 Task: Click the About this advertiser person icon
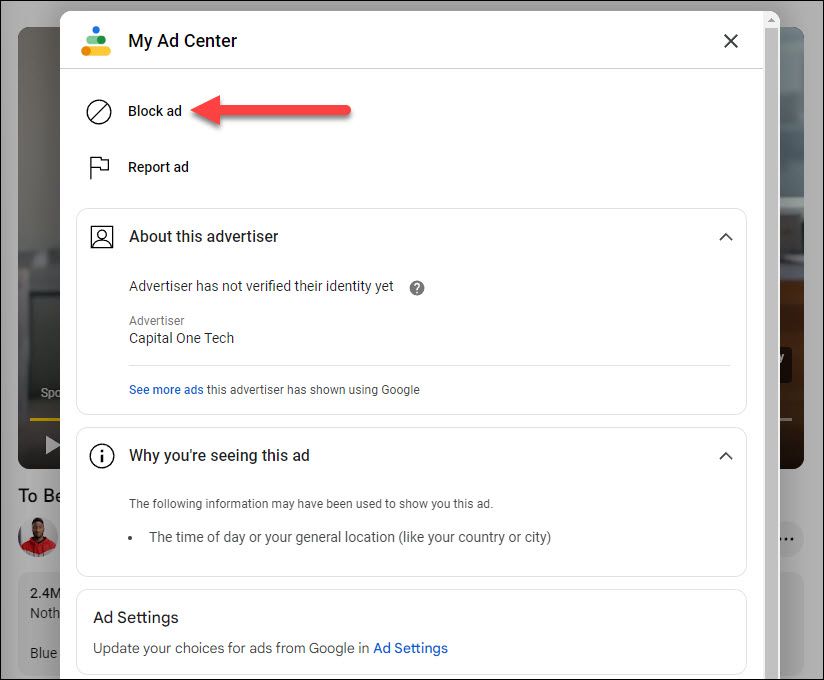(x=101, y=237)
